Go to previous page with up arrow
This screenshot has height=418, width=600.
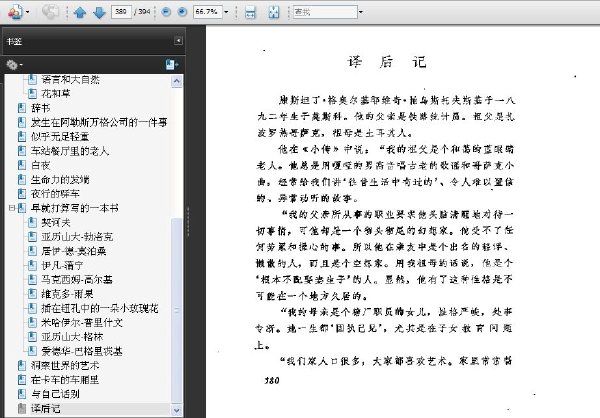[x=80, y=12]
